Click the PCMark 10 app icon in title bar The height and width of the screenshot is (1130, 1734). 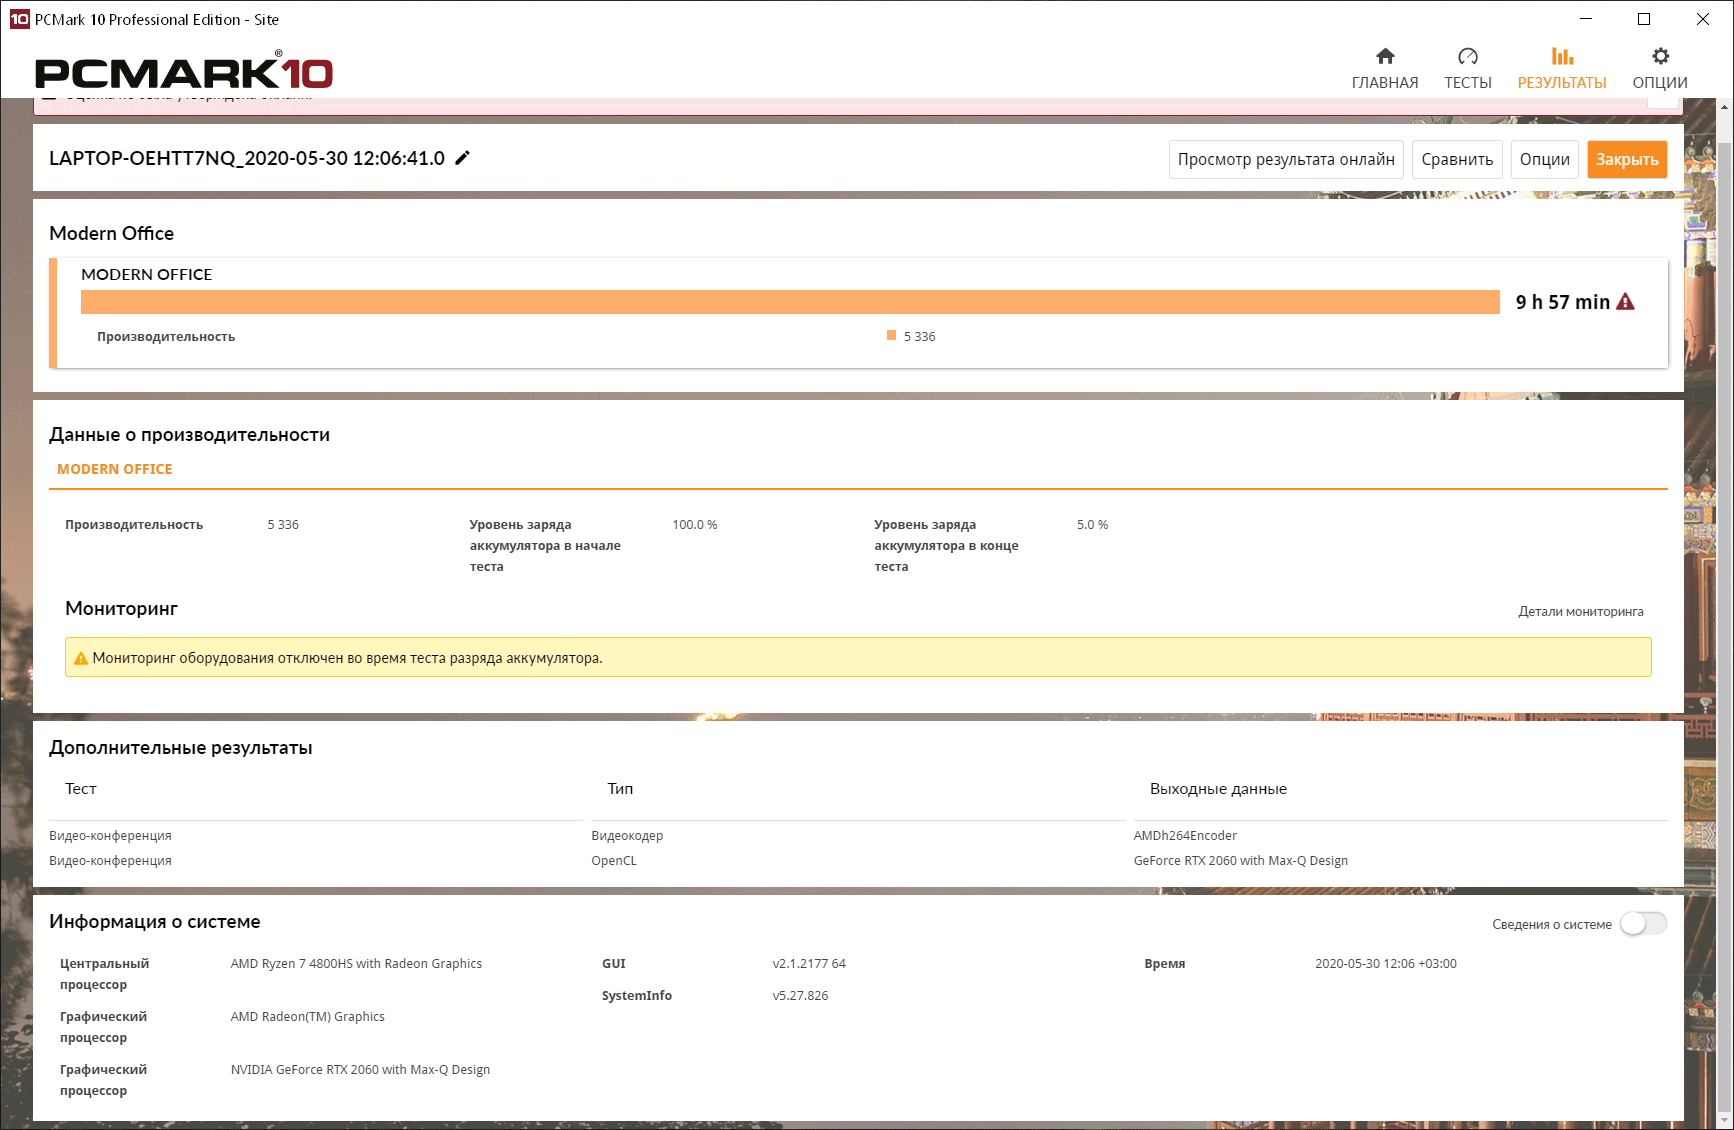coord(19,19)
